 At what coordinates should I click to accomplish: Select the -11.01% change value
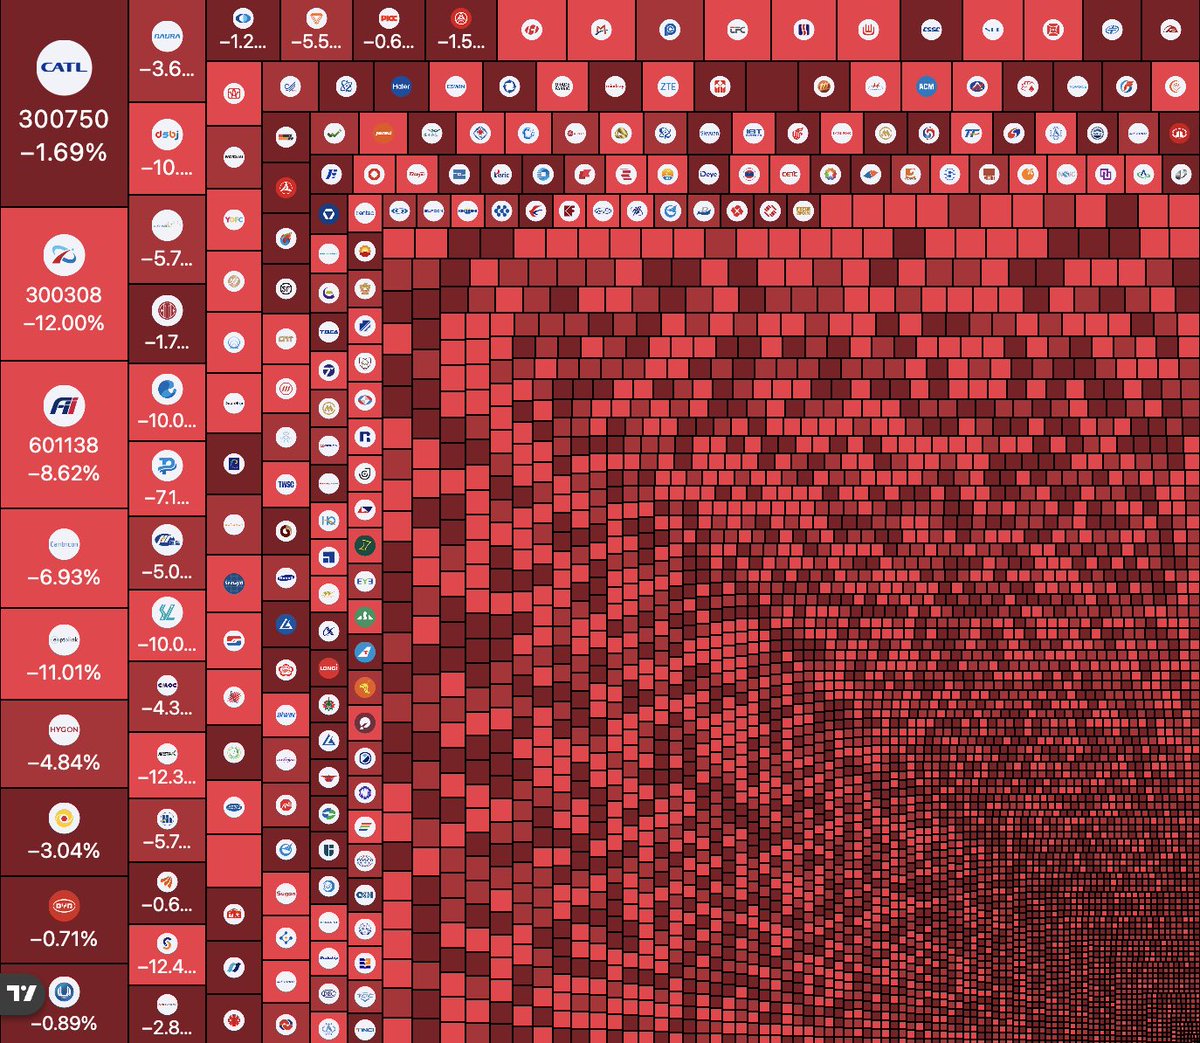[64, 672]
